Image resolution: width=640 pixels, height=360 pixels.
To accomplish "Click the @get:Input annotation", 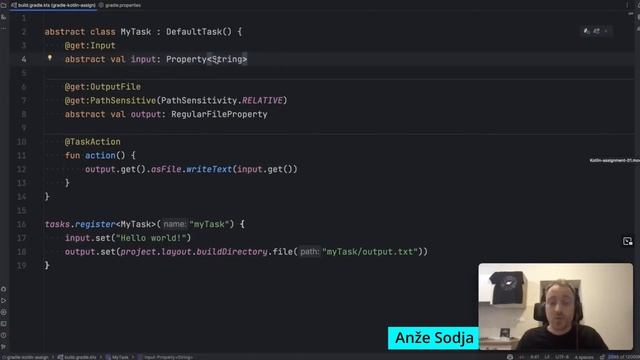I will coord(90,46).
